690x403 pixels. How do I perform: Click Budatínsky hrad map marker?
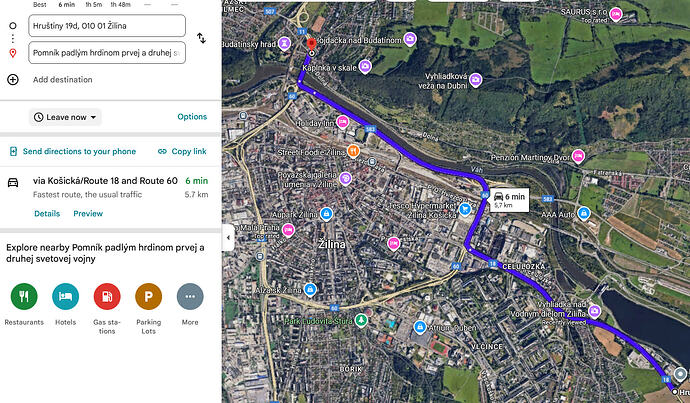pos(286,43)
